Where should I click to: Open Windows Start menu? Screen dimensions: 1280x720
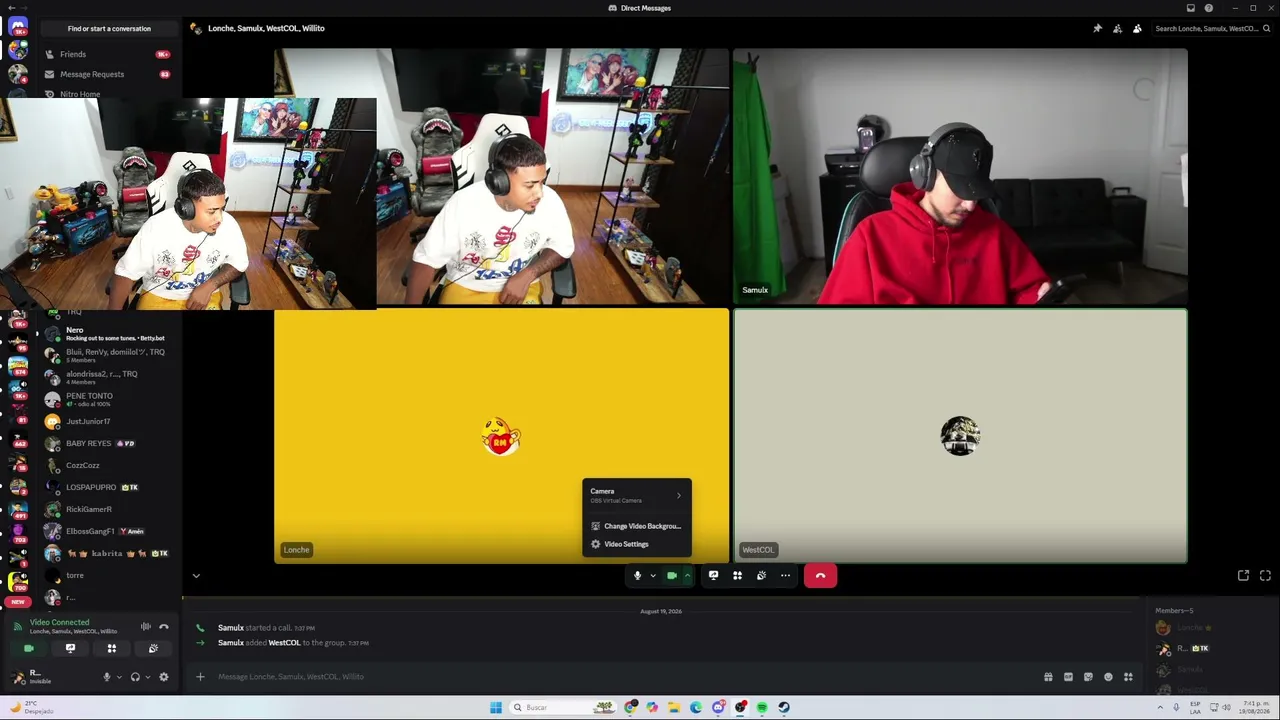[x=495, y=707]
